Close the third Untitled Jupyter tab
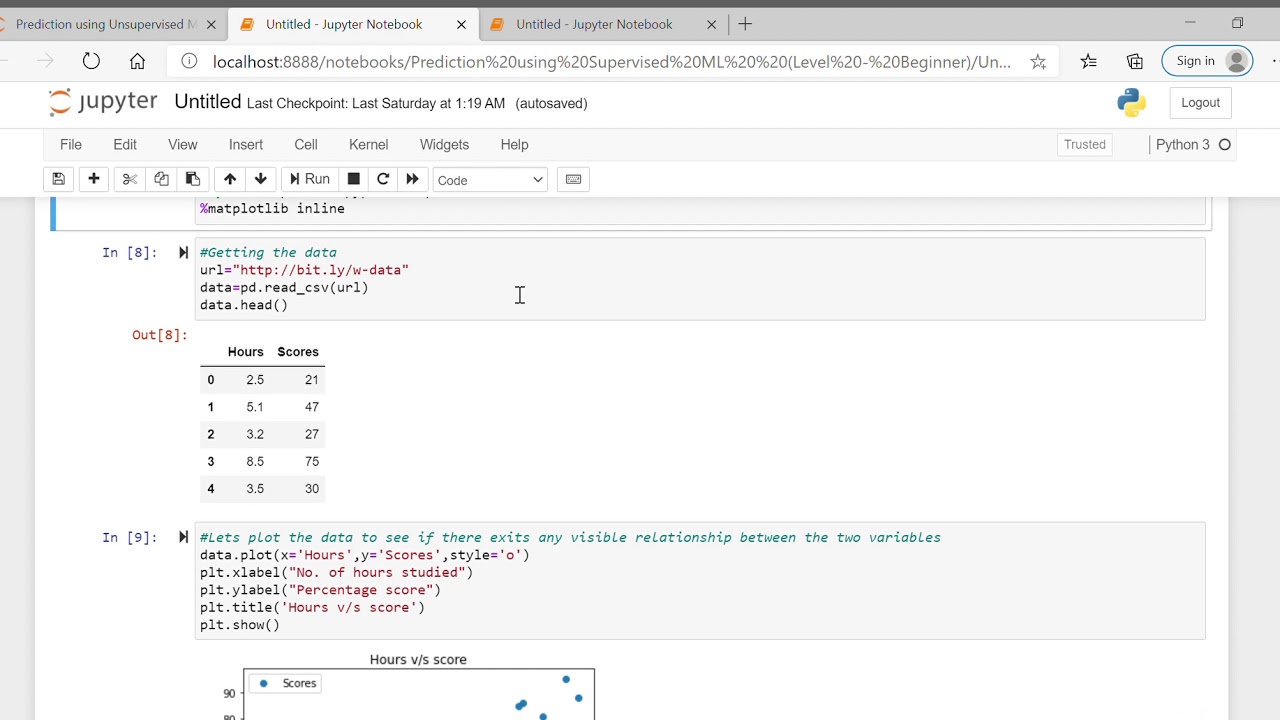The height and width of the screenshot is (720, 1280). (711, 24)
